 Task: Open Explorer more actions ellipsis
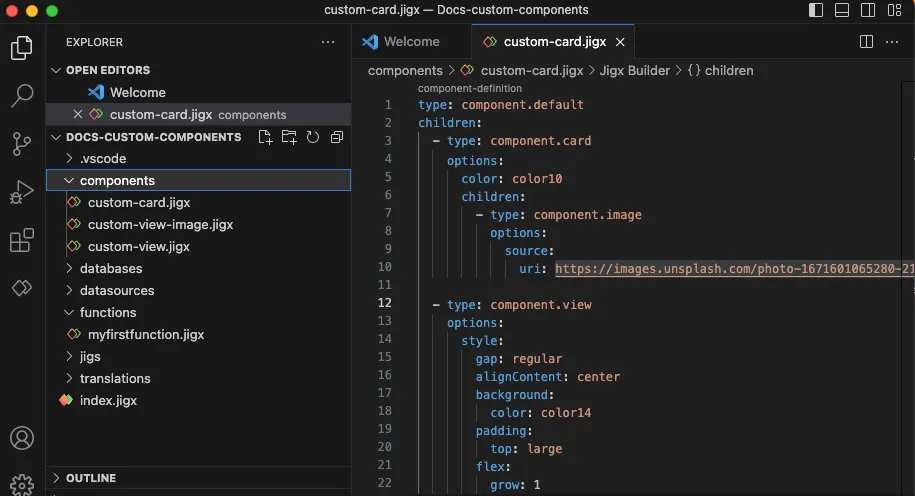coord(328,42)
